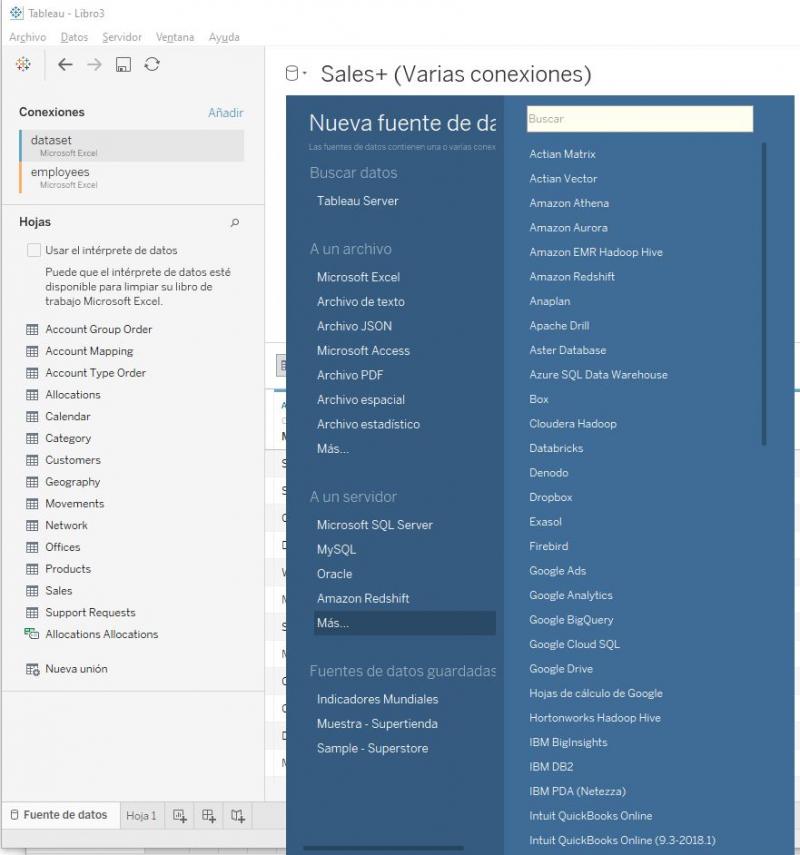This screenshot has height=855, width=800.
Task: Connect to Microsoft SQL Server
Action: (375, 525)
